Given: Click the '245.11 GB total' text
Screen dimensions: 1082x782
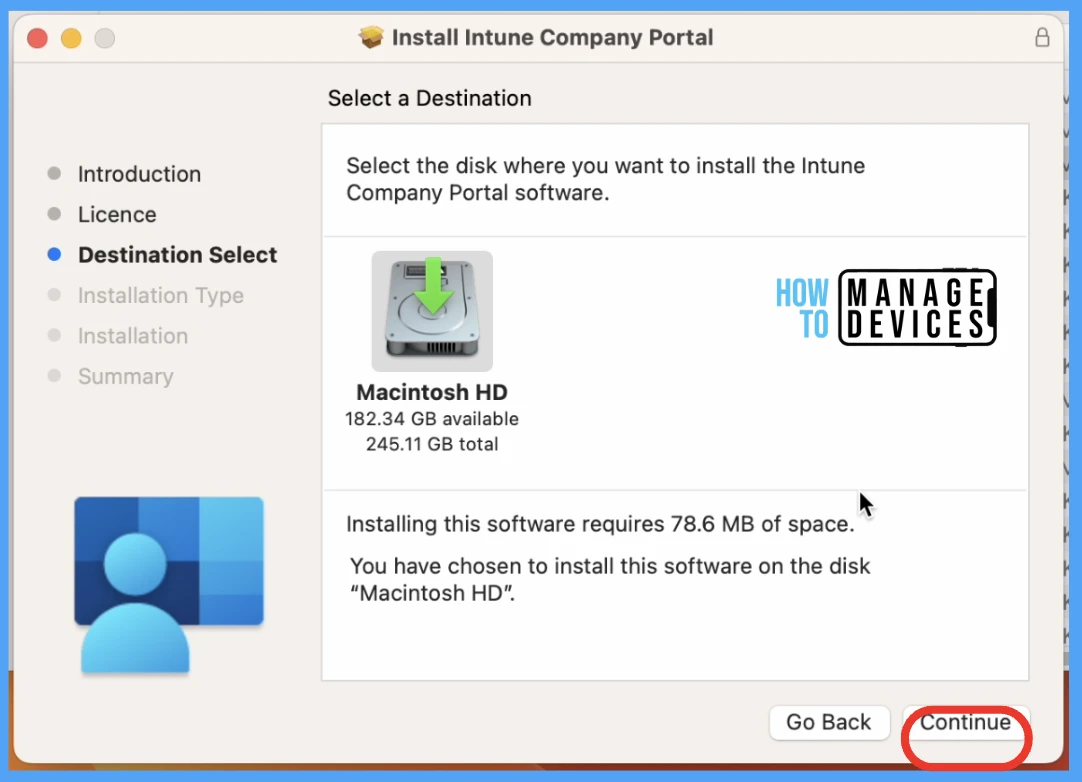Looking at the screenshot, I should pyautogui.click(x=432, y=444).
